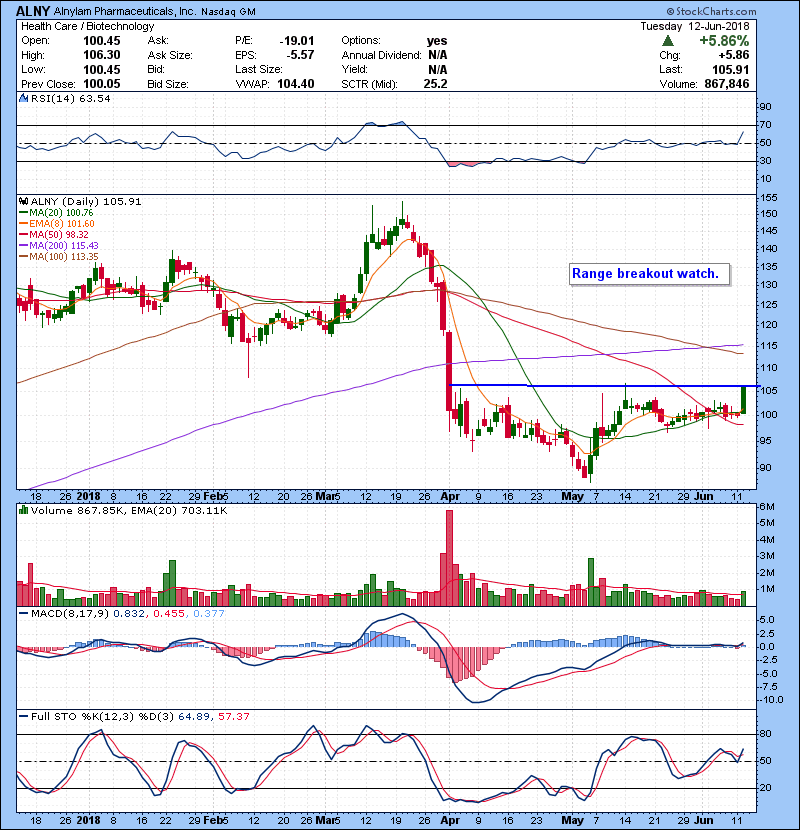The image size is (800, 830).
Task: Click the Chg value +5.86
Action: pos(734,55)
